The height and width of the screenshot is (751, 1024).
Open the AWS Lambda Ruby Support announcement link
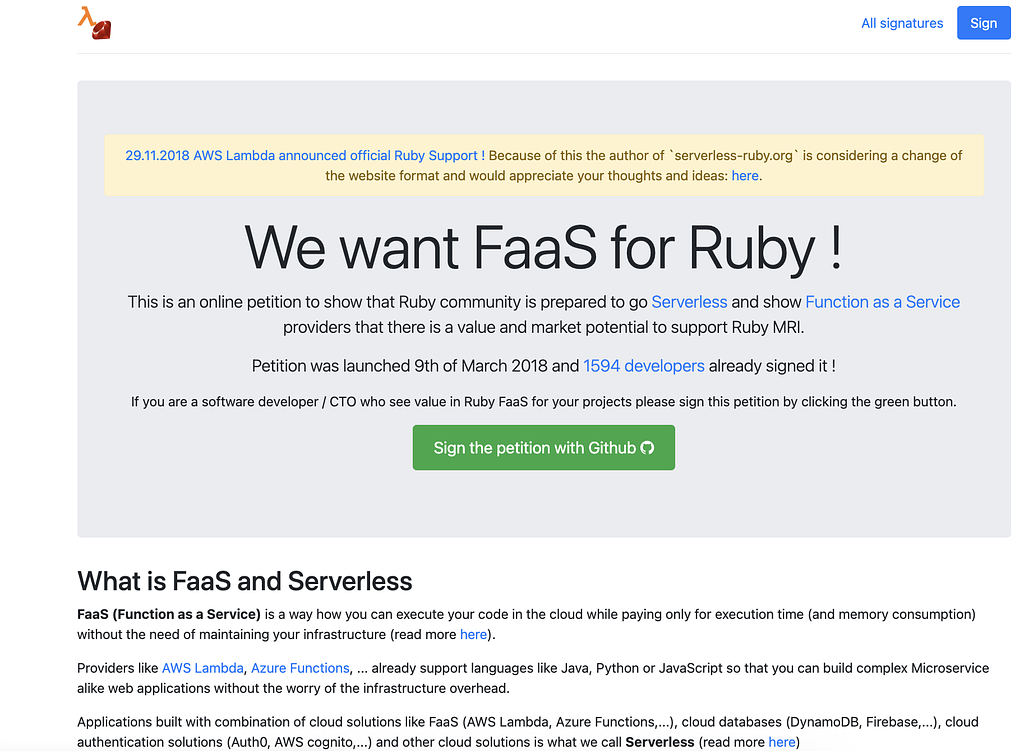[x=304, y=155]
